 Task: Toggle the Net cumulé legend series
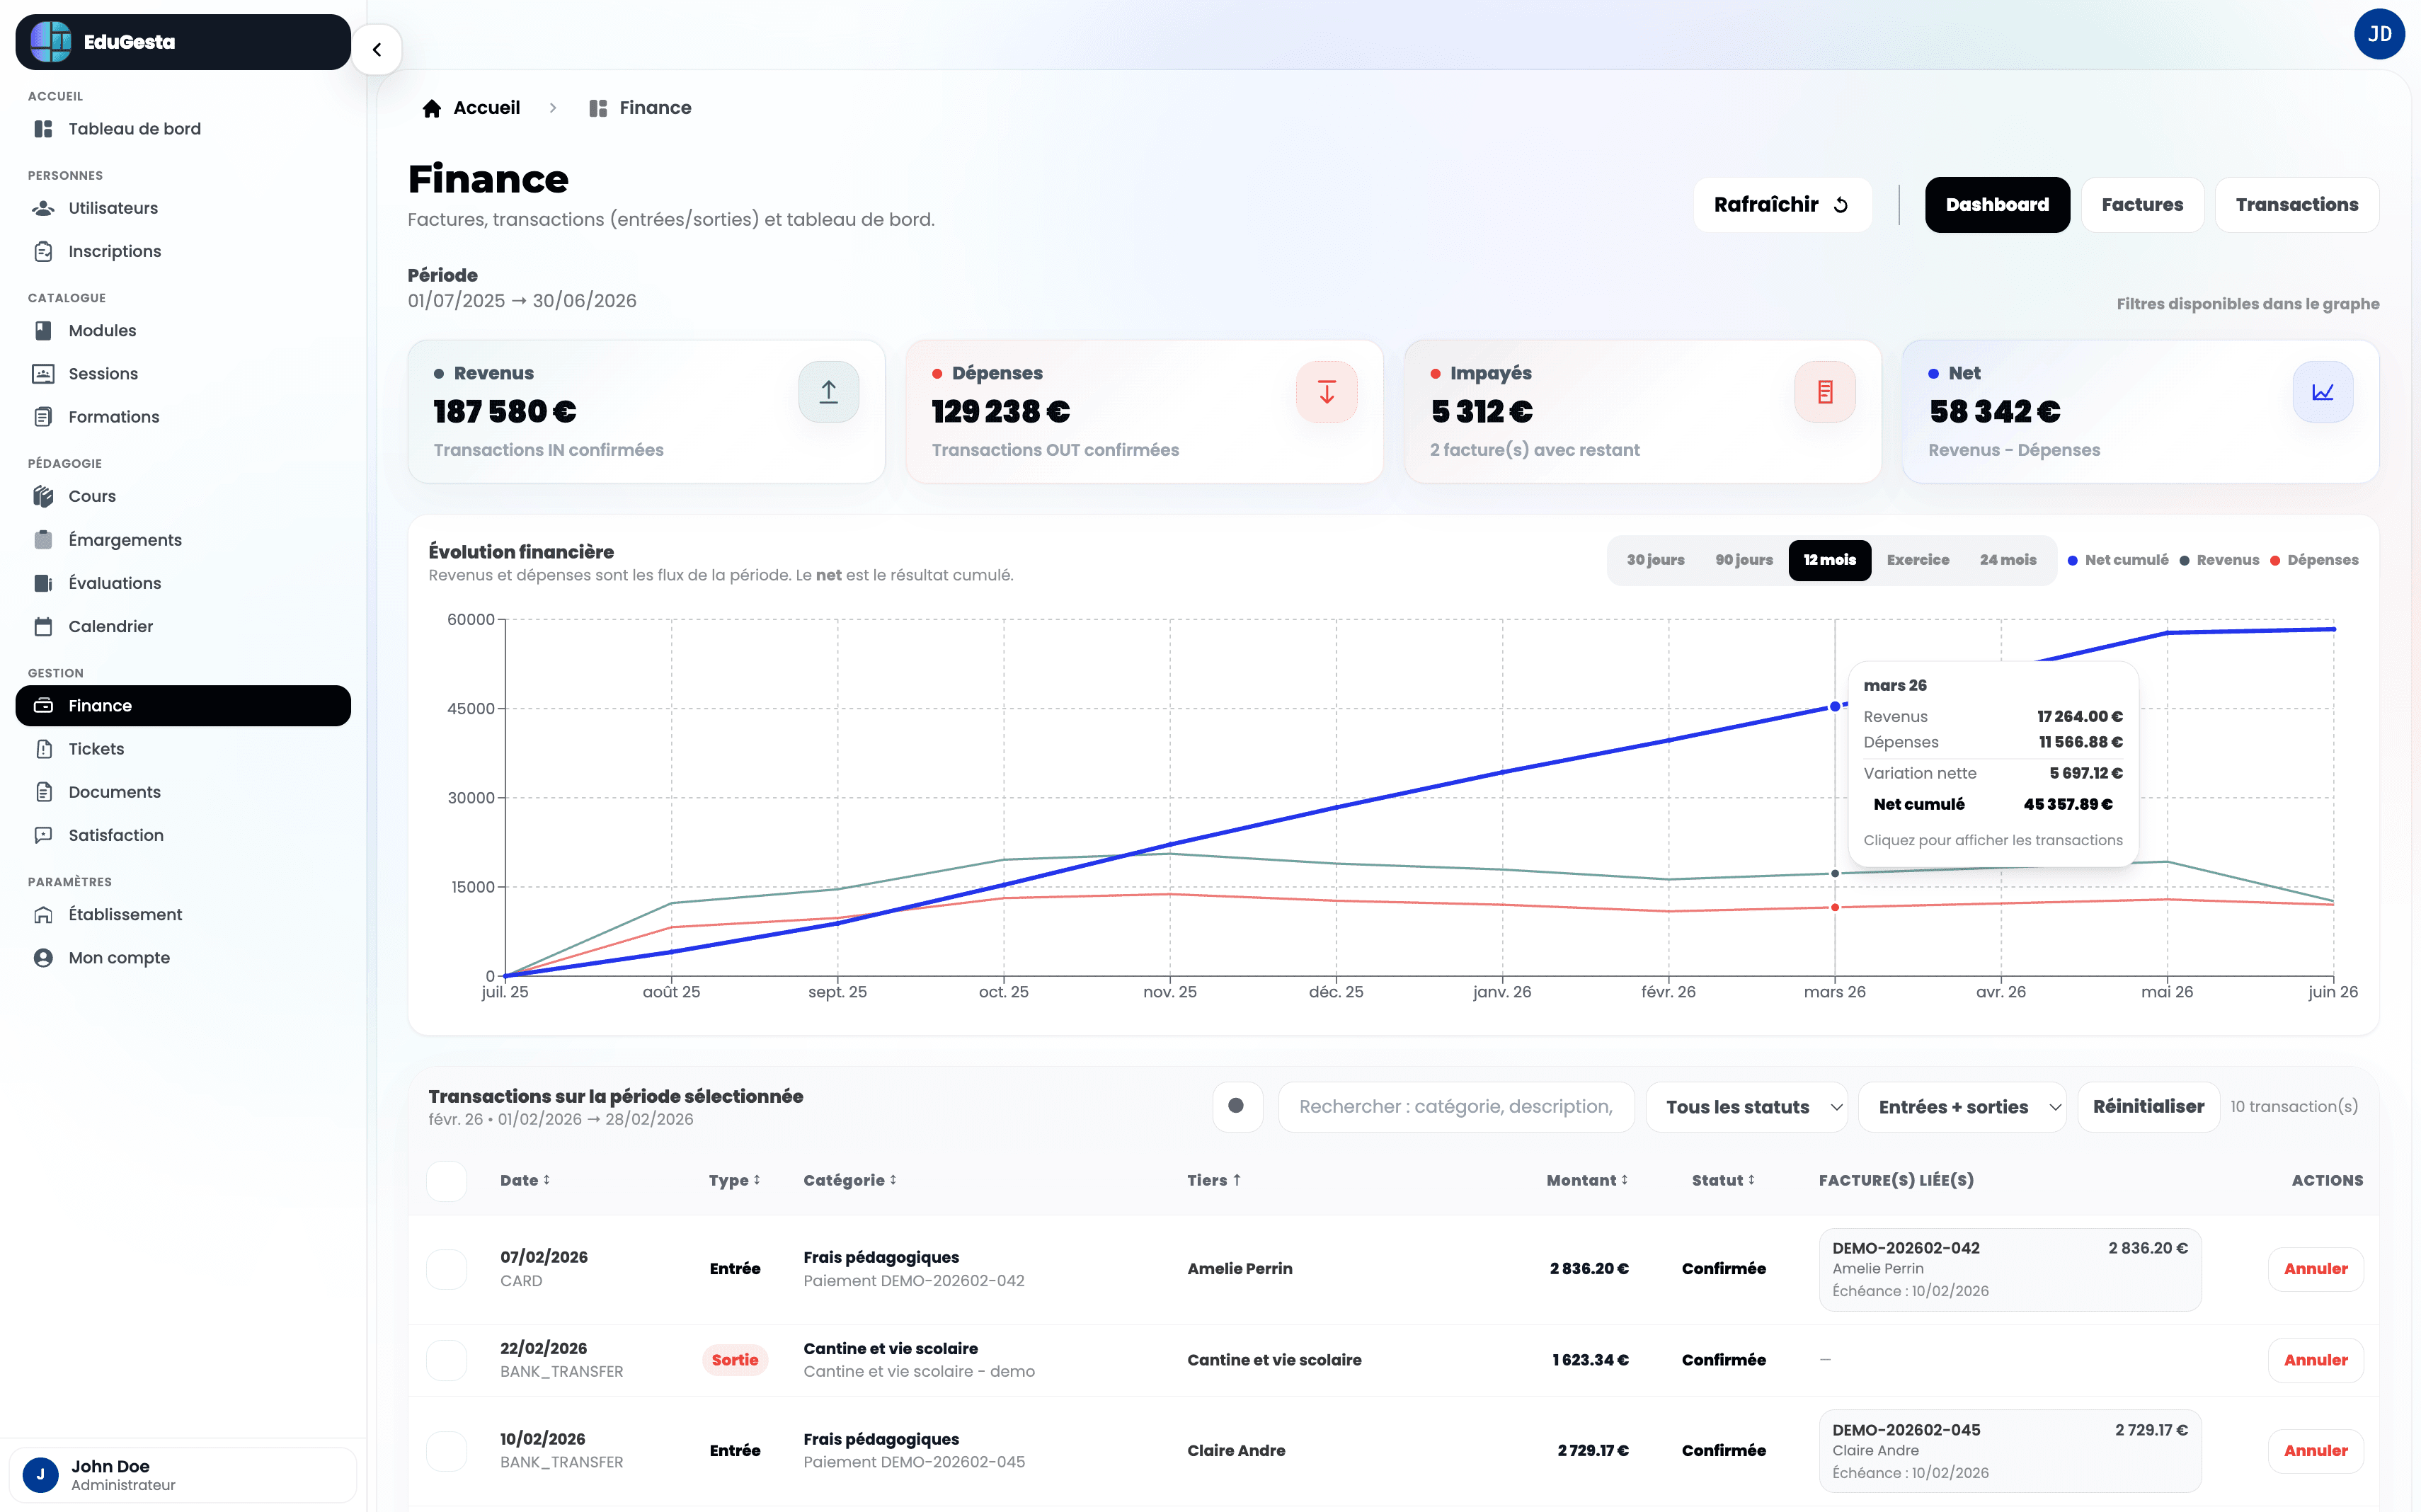tap(2118, 560)
